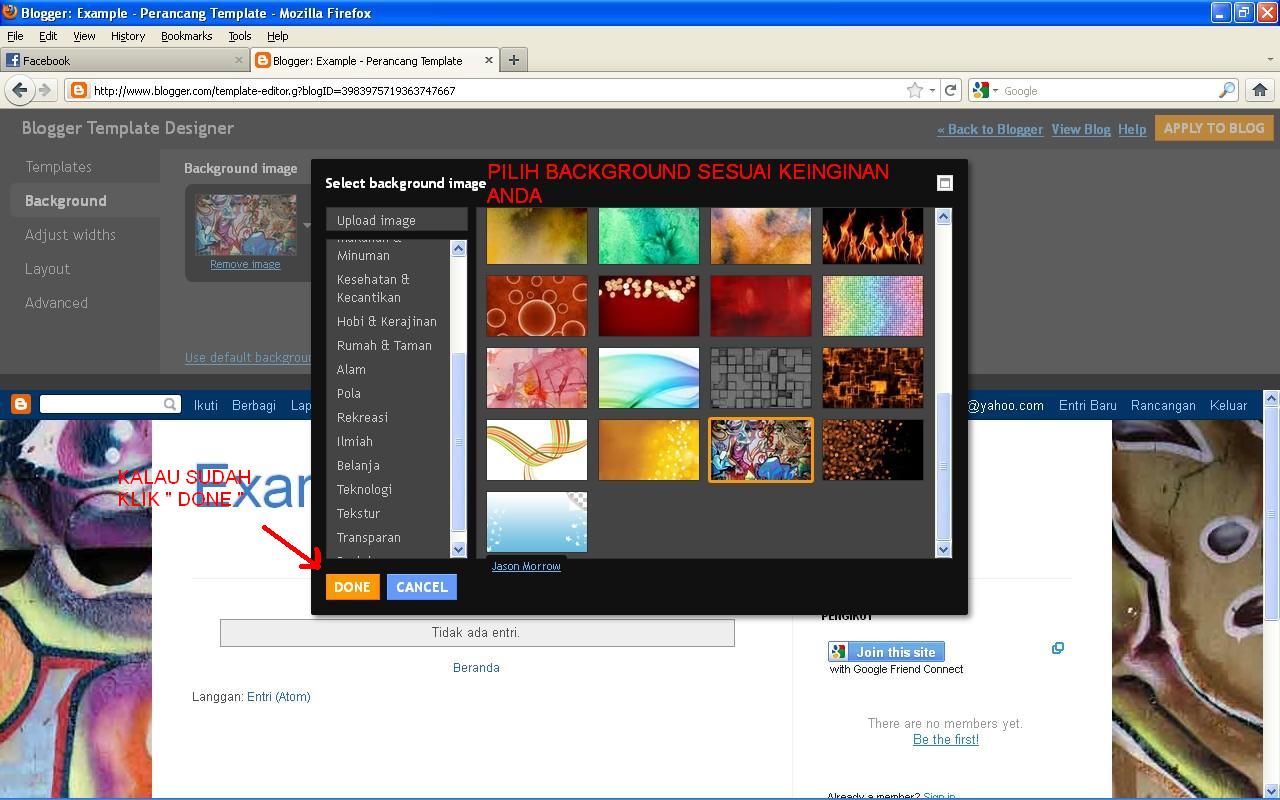
Task: Open address bar history dropdown arrow
Action: [x=932, y=90]
